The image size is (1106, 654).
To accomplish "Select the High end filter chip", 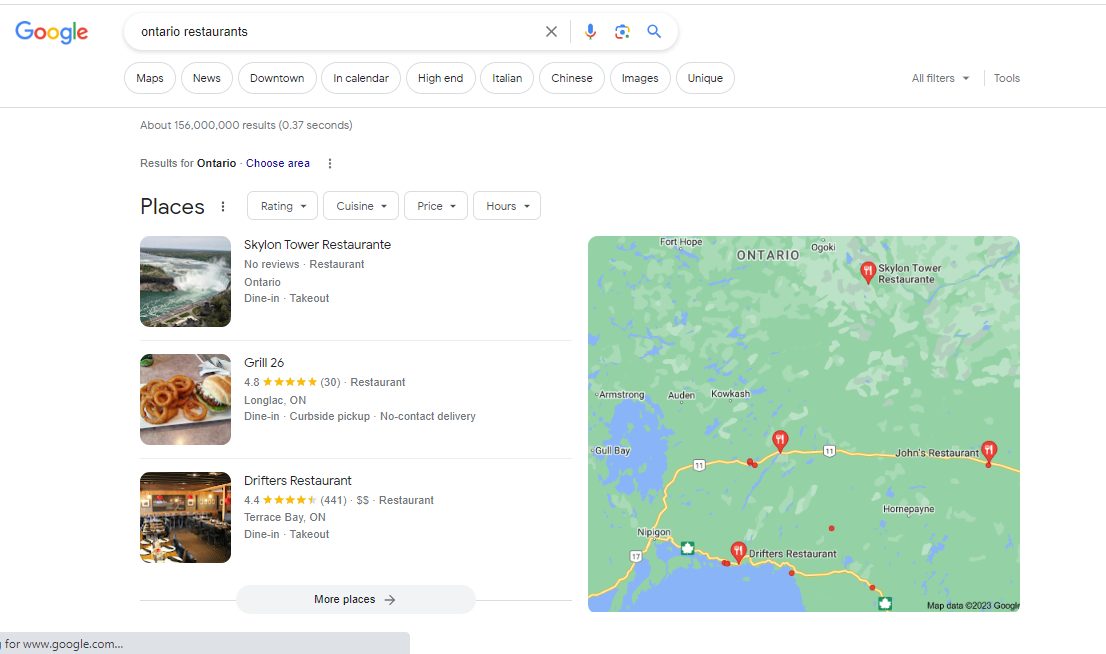I will click(440, 78).
